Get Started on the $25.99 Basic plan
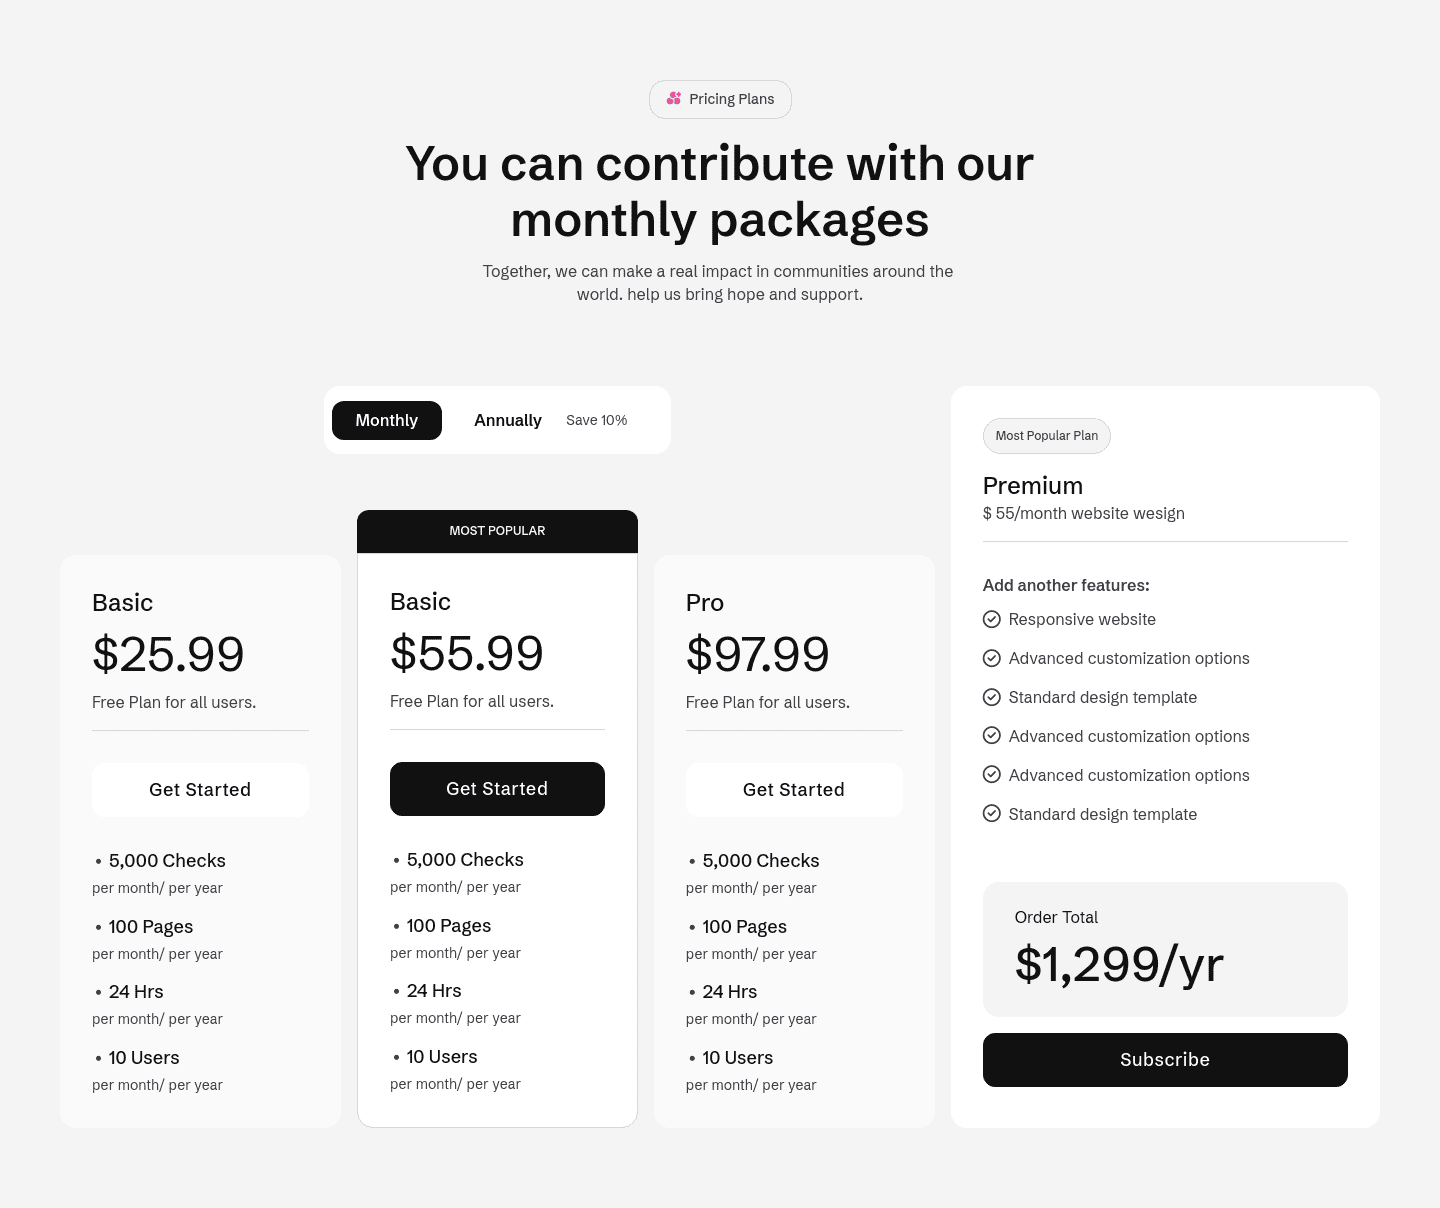The image size is (1440, 1208). [200, 789]
